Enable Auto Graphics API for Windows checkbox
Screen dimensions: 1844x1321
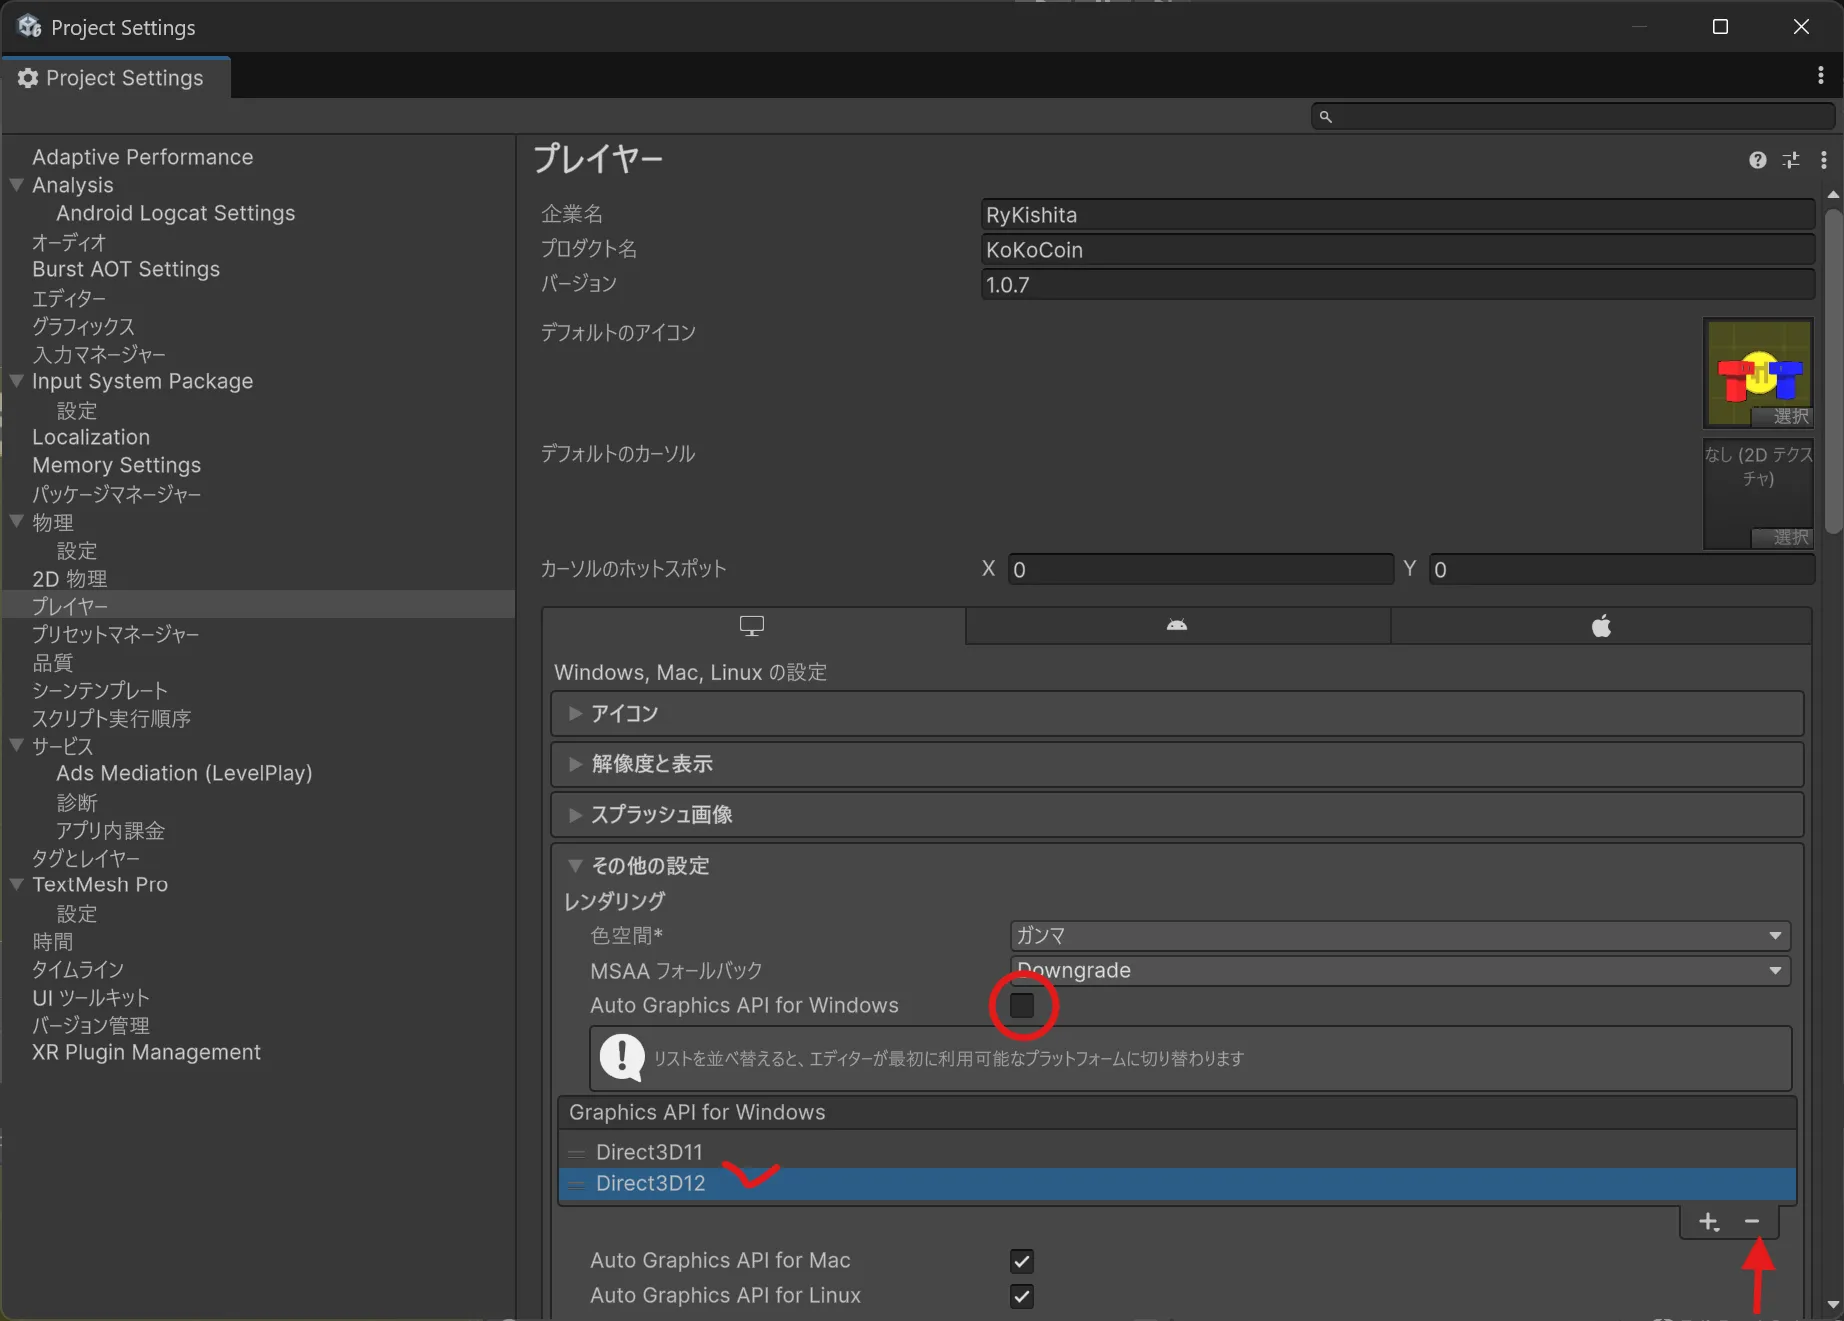click(1022, 1005)
